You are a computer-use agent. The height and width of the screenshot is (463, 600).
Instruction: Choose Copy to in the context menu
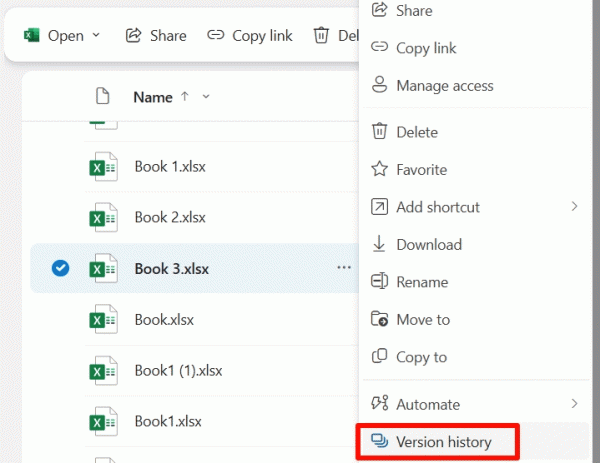(x=421, y=357)
